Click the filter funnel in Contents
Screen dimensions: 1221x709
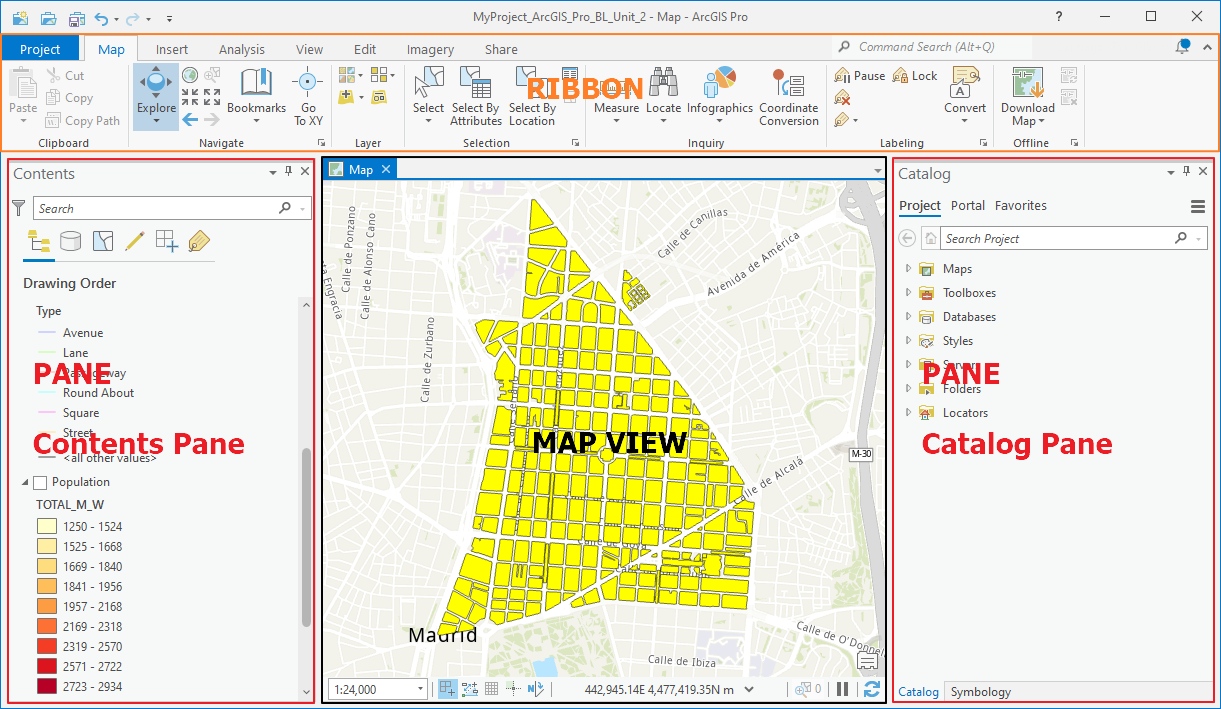[18, 208]
